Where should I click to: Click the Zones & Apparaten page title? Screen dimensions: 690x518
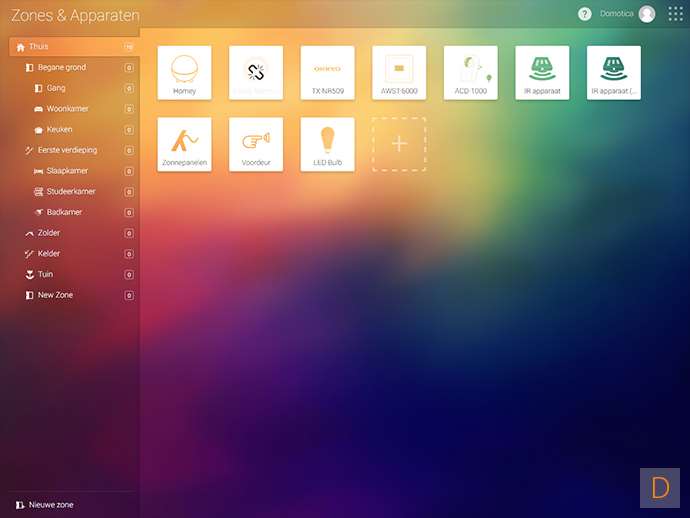pyautogui.click(x=75, y=15)
